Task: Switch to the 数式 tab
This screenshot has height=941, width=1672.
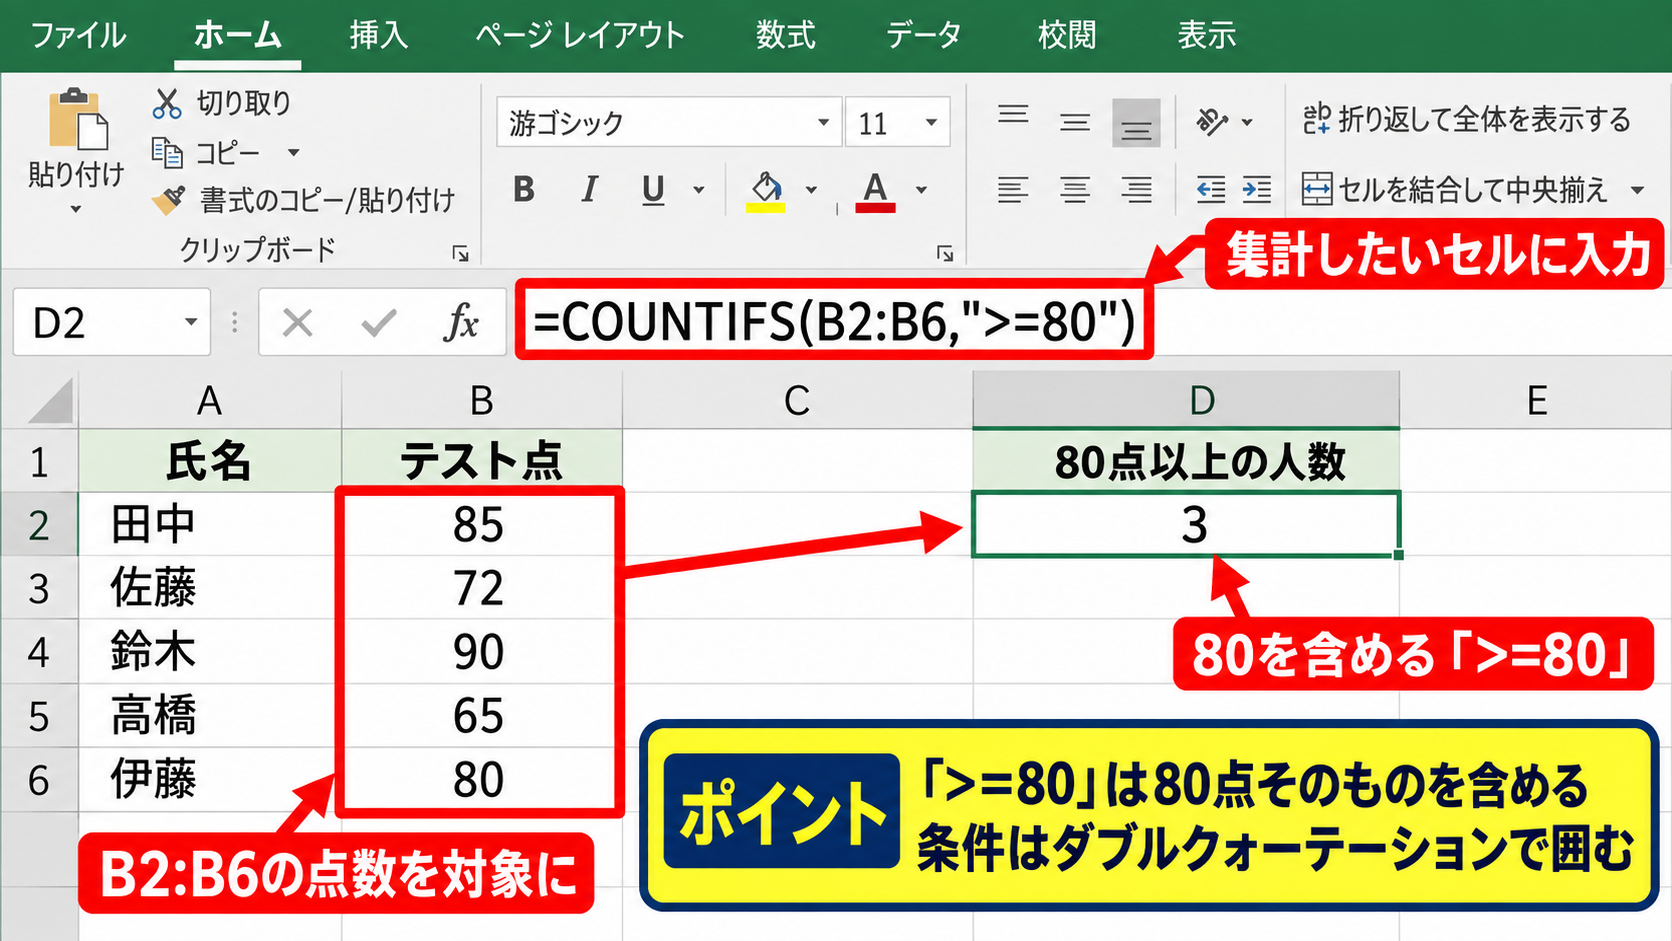Action: point(785,35)
